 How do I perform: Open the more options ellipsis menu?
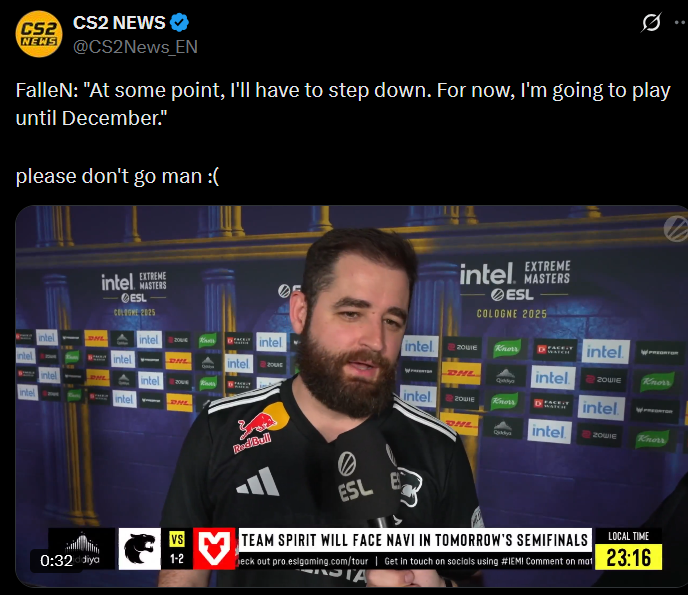click(681, 22)
